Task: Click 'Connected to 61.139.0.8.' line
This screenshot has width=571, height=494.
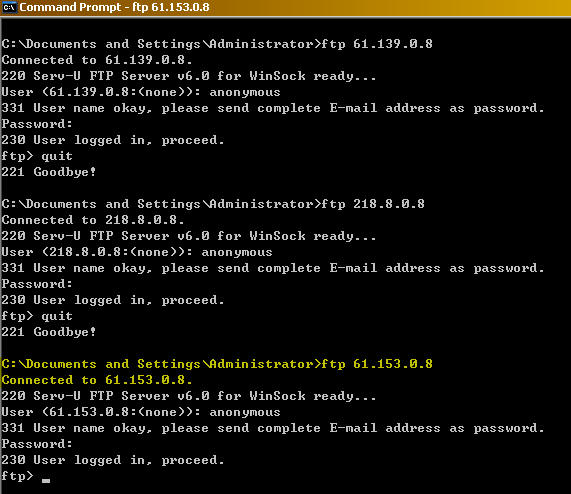Action: [x=97, y=60]
